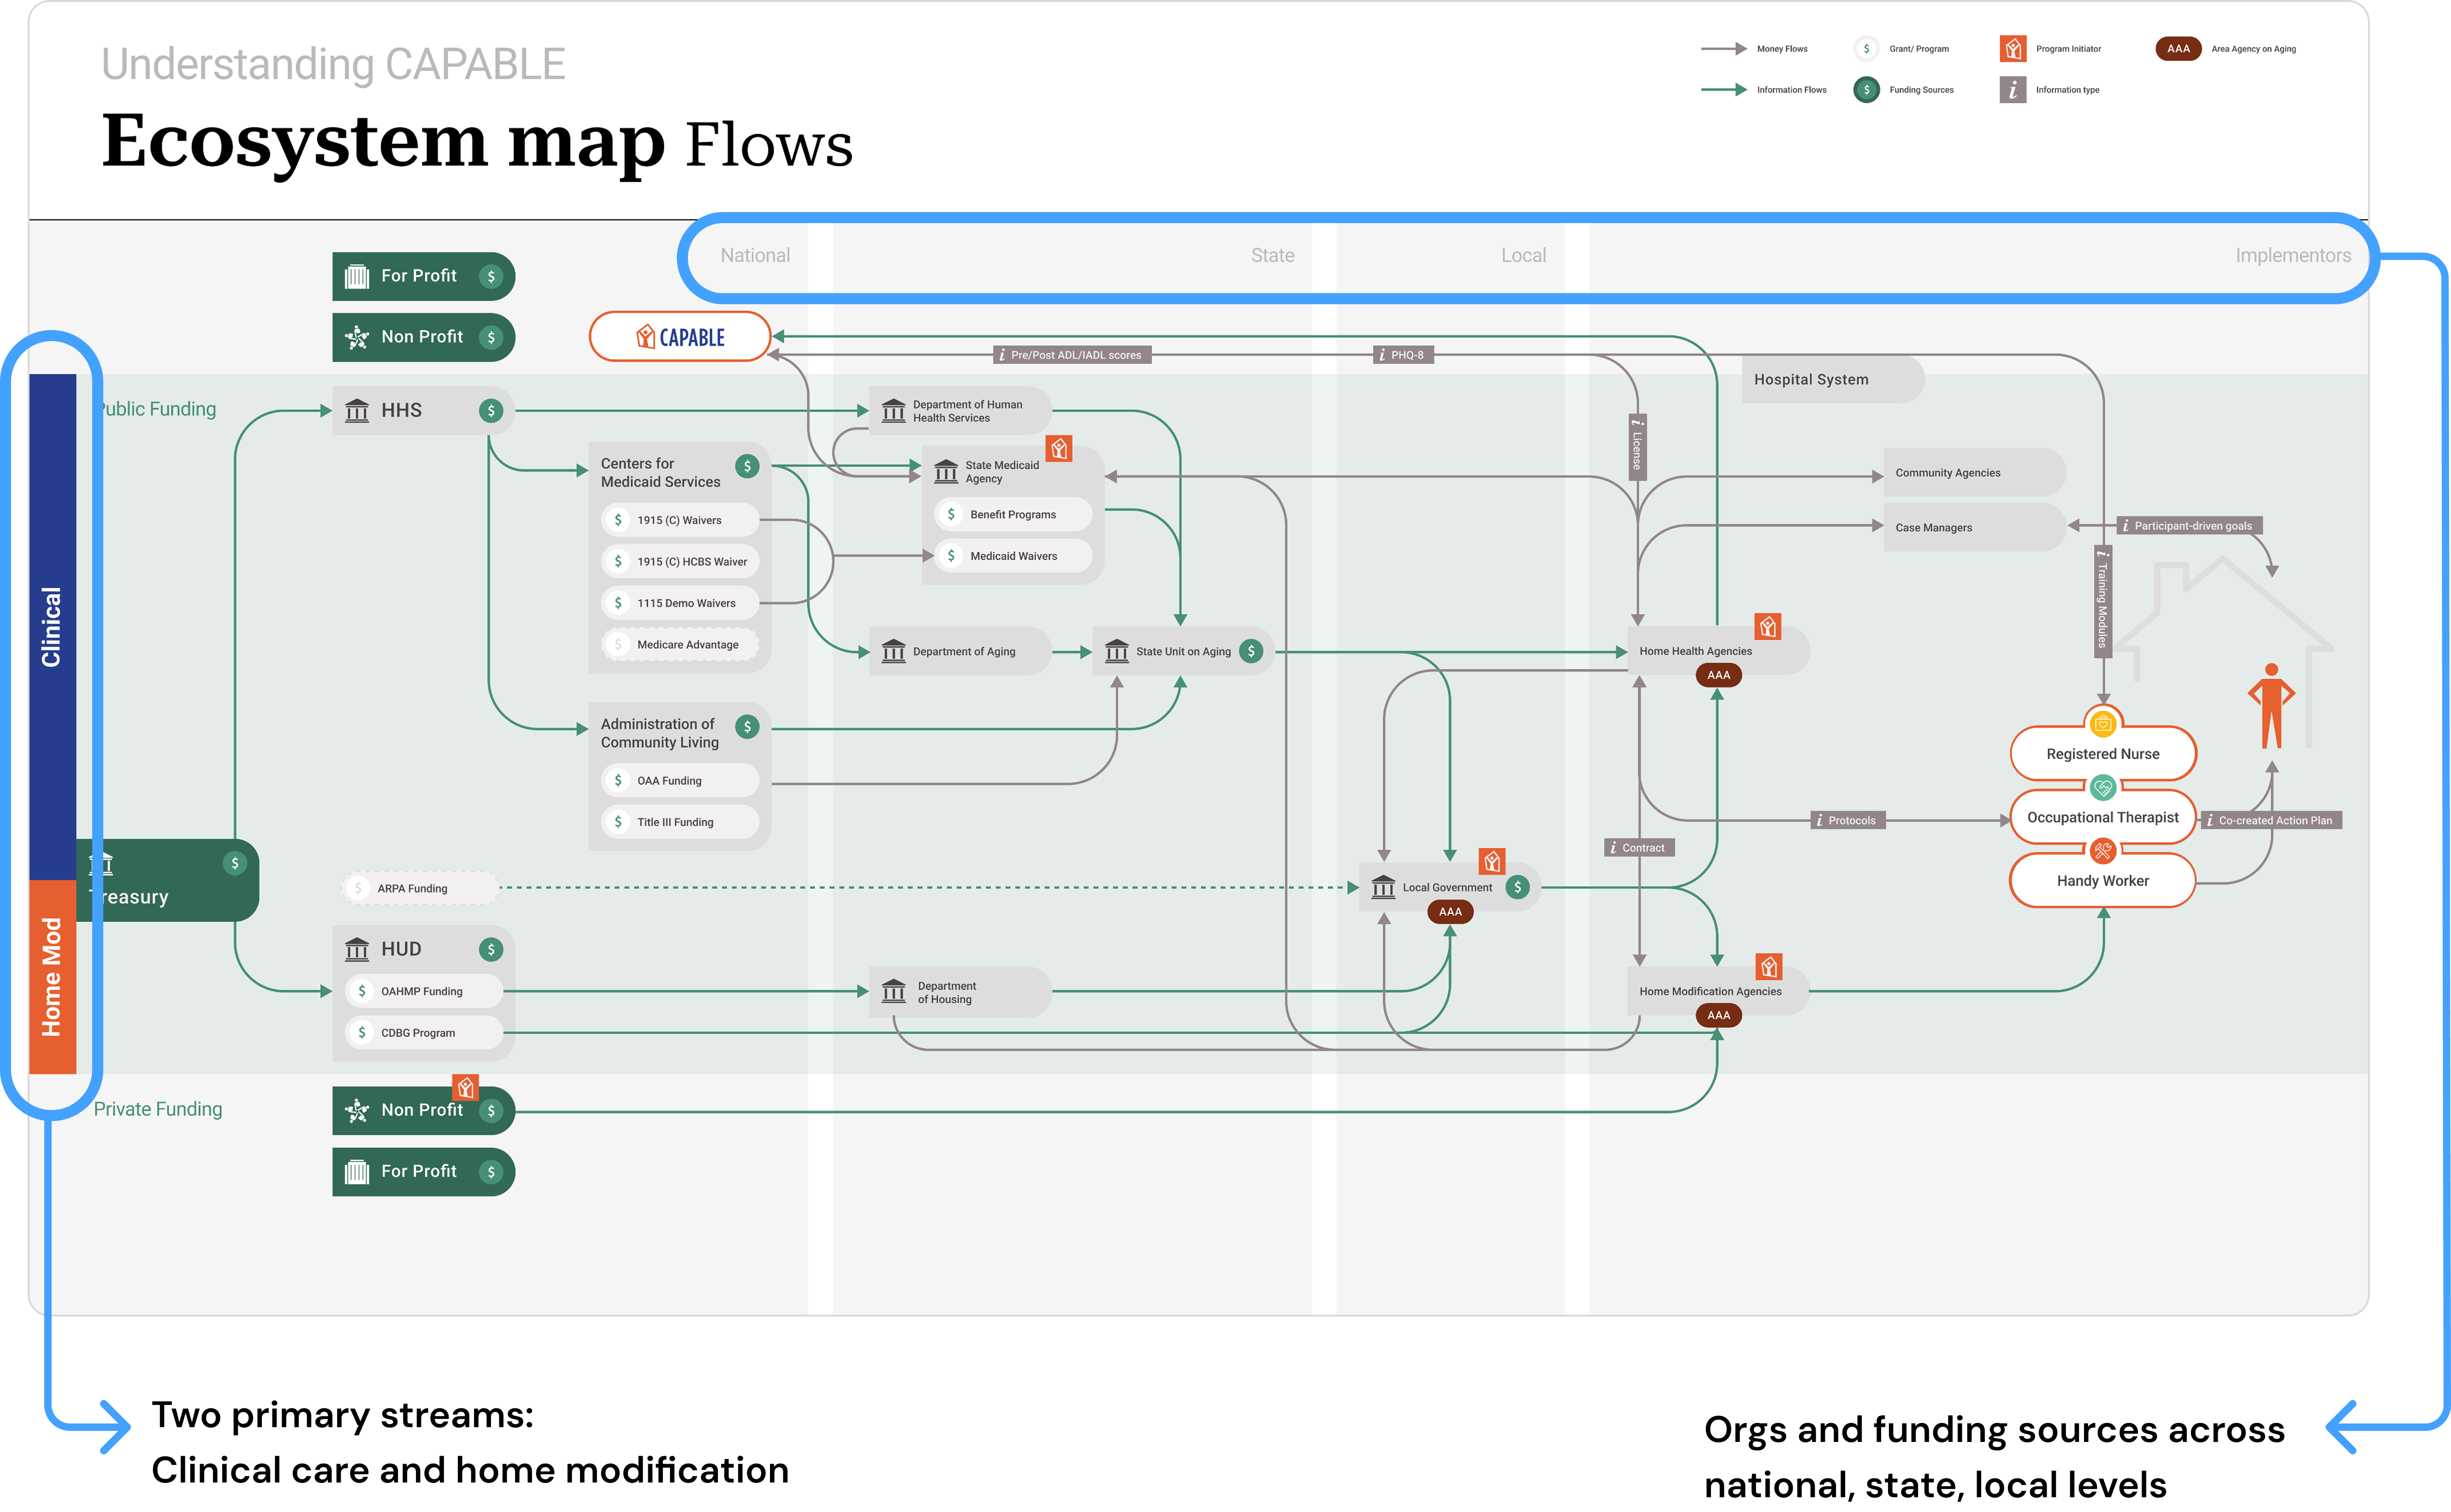Click the program initiator icon on Home Health Agencies

(x=1768, y=627)
